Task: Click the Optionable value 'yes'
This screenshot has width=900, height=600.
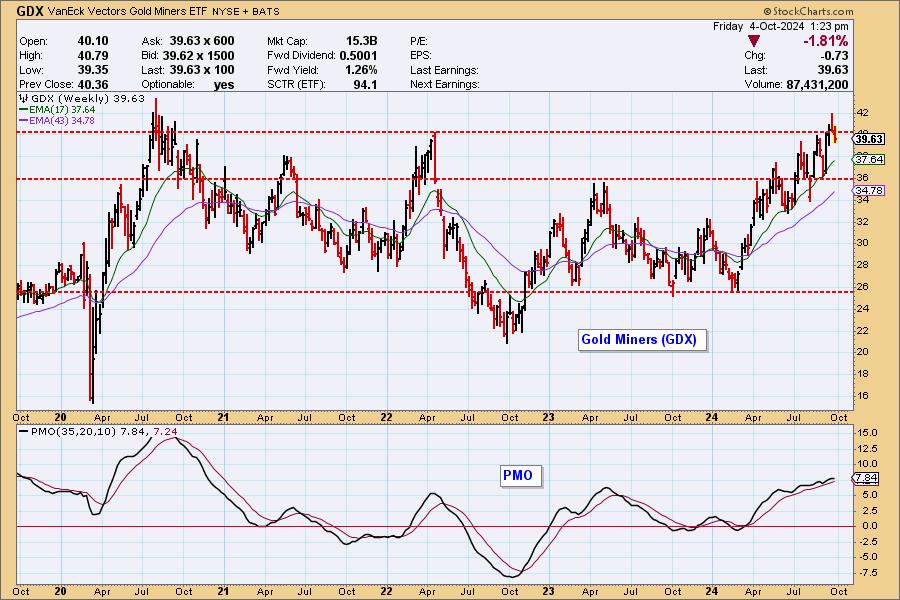Action: click(224, 84)
